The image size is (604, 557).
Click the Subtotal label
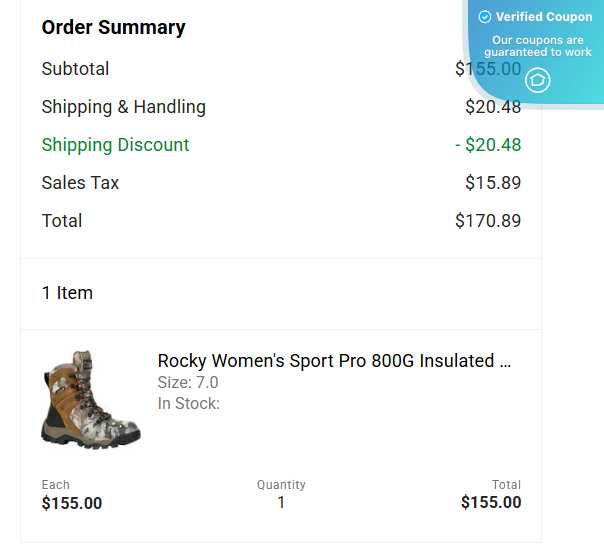(x=75, y=69)
